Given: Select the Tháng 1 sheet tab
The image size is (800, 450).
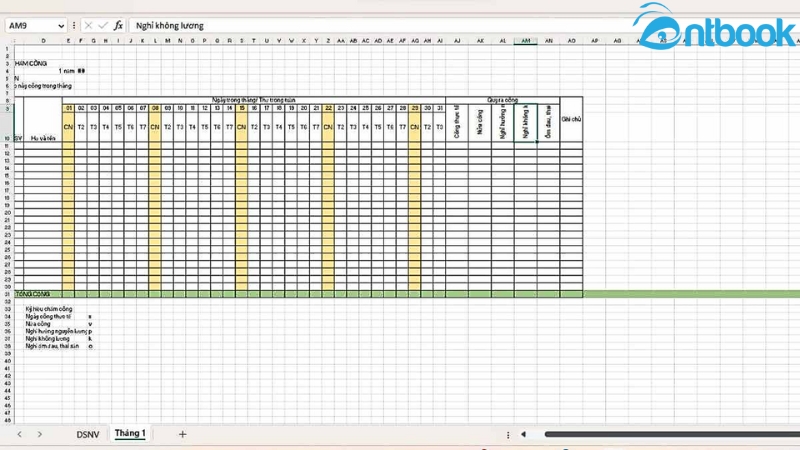Looking at the screenshot, I should tap(130, 434).
